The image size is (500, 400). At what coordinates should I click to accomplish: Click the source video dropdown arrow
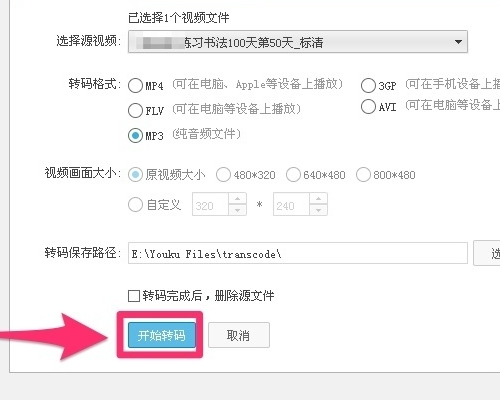458,42
